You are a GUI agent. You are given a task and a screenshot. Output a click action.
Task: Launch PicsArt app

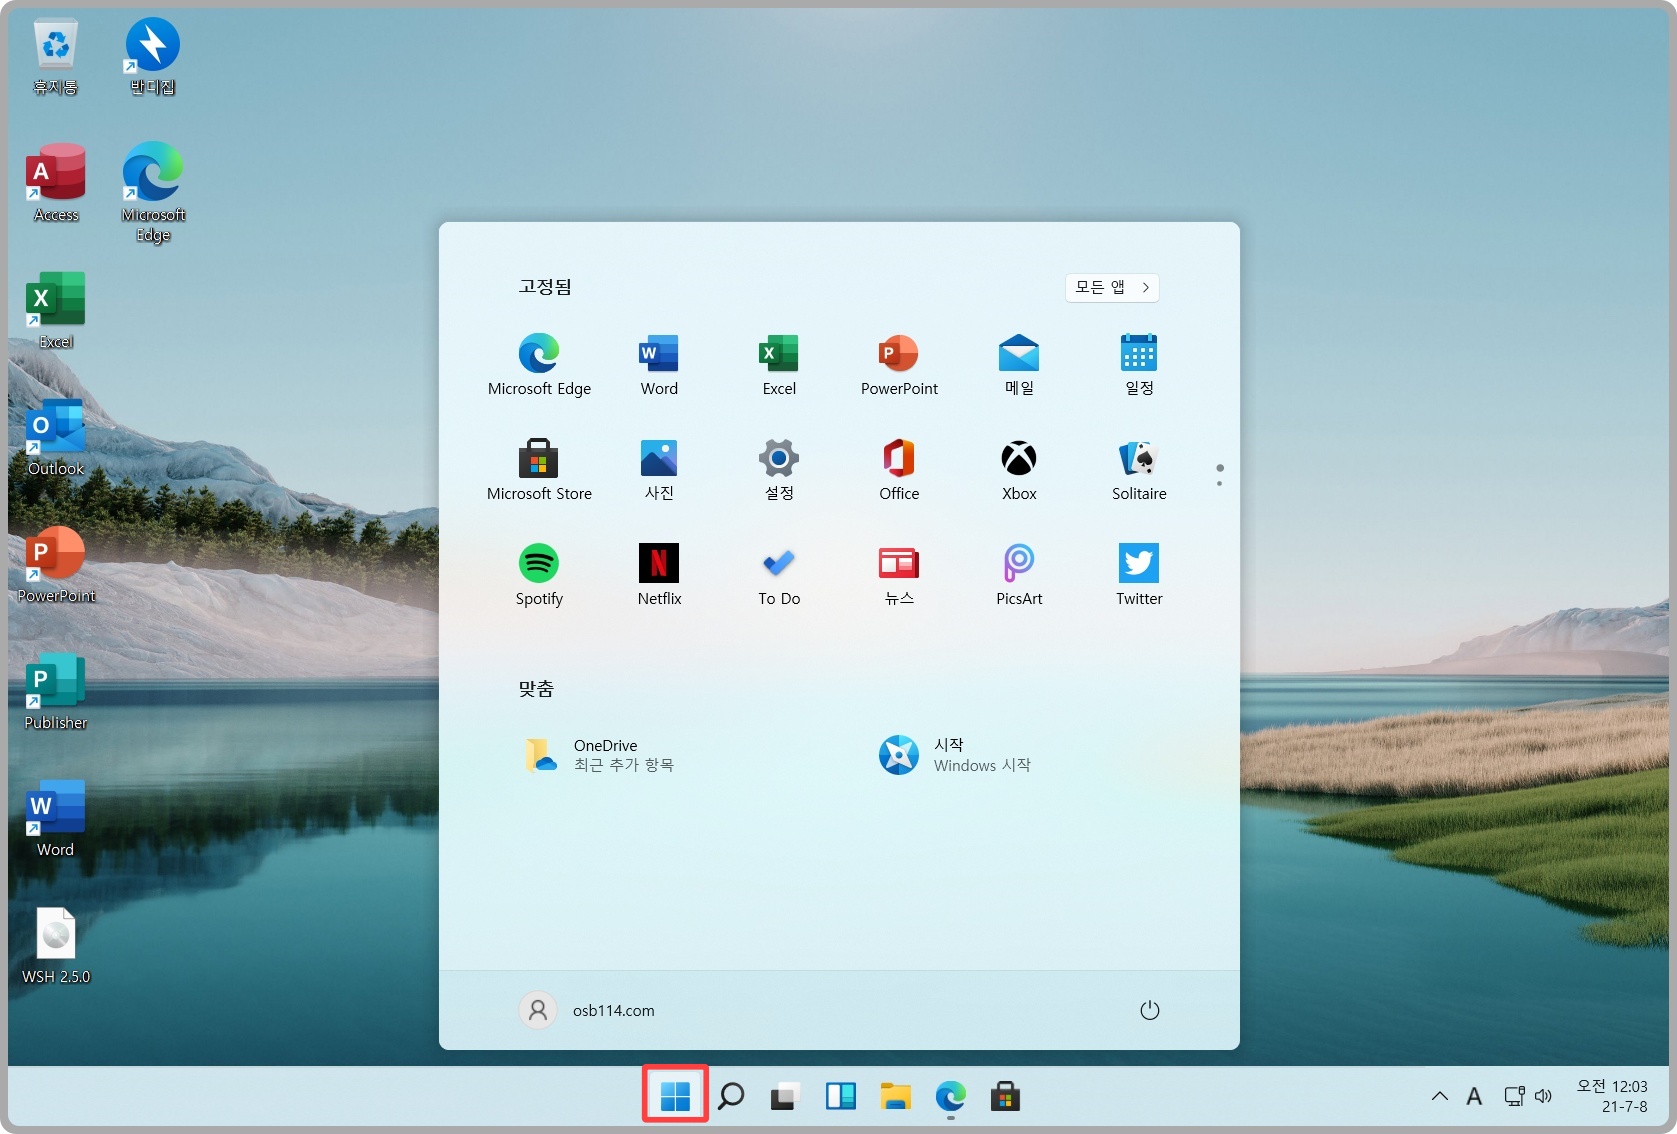(1019, 575)
